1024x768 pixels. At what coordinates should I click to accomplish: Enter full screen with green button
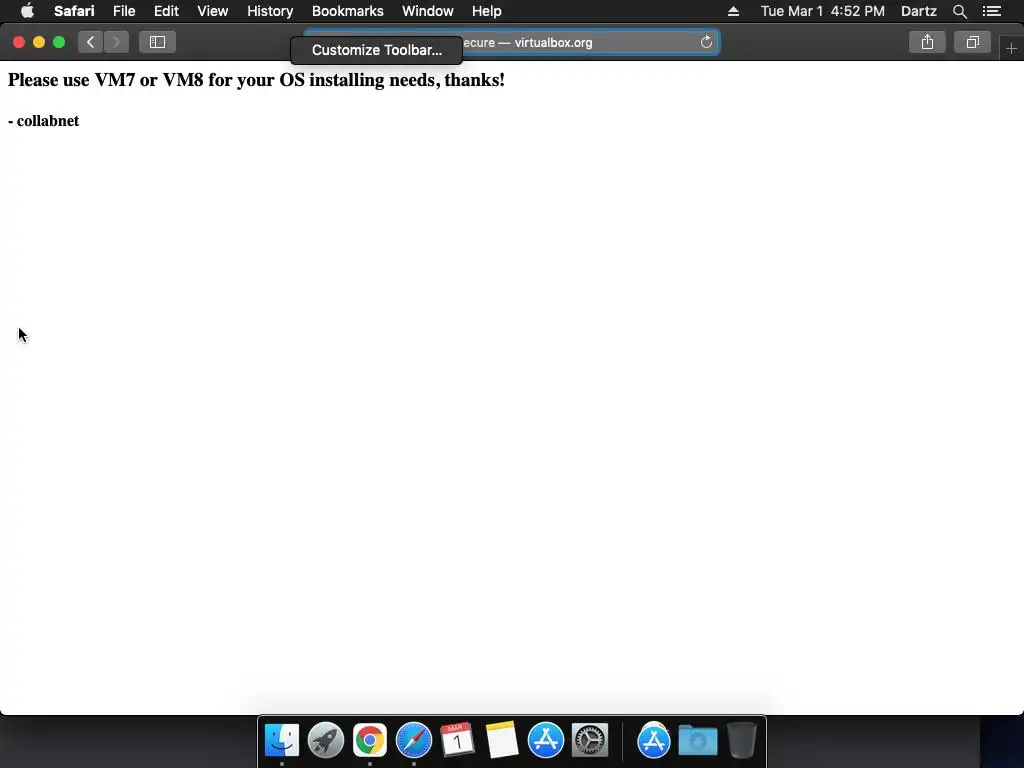[x=59, y=42]
